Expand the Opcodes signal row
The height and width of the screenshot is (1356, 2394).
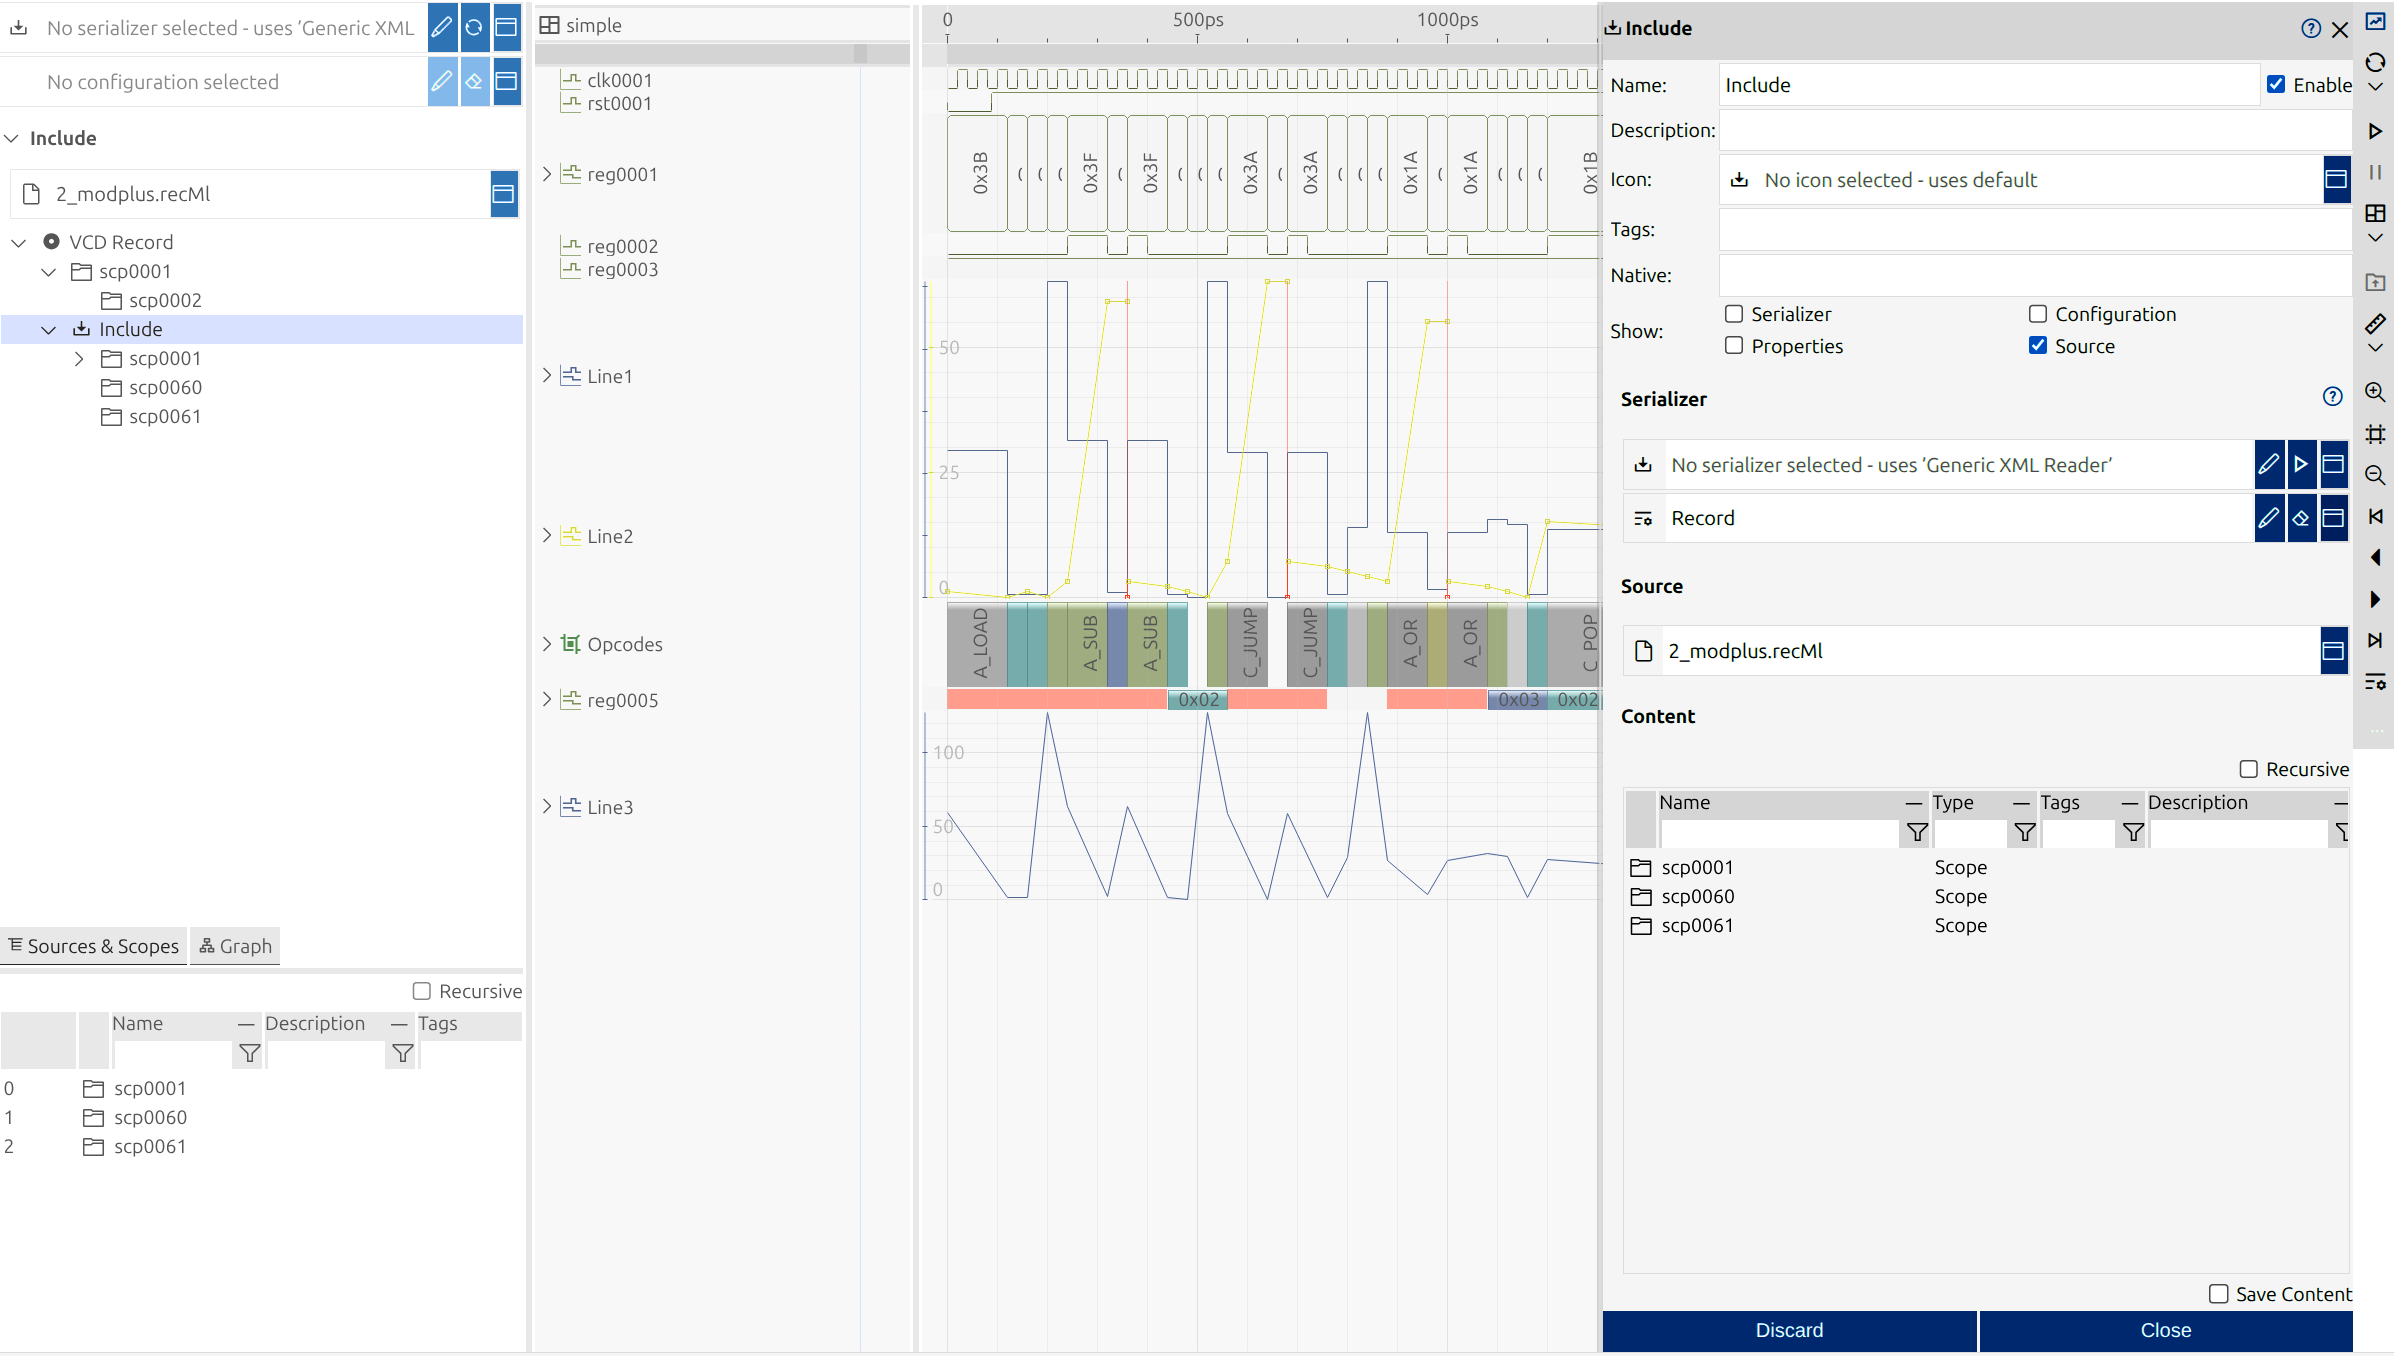click(547, 644)
